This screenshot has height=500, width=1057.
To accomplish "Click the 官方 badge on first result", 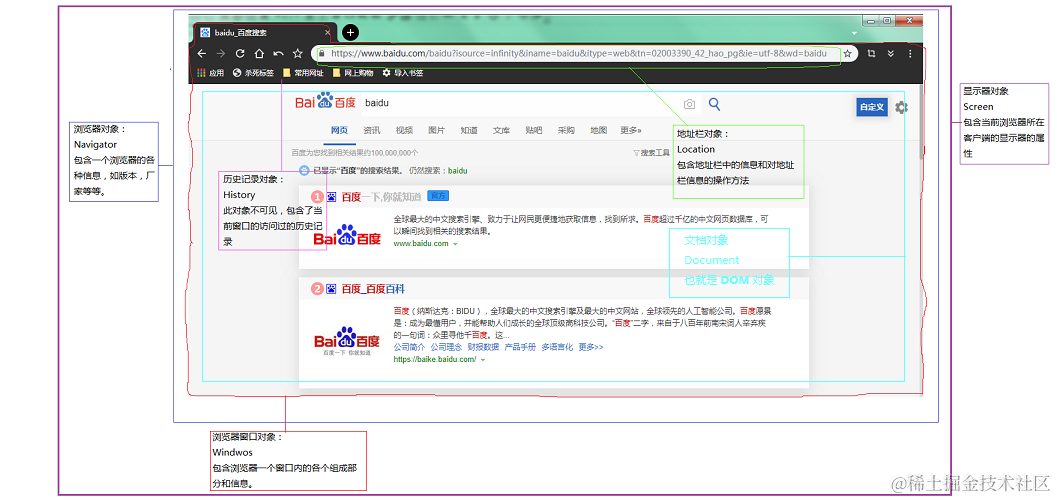I will click(x=437, y=195).
